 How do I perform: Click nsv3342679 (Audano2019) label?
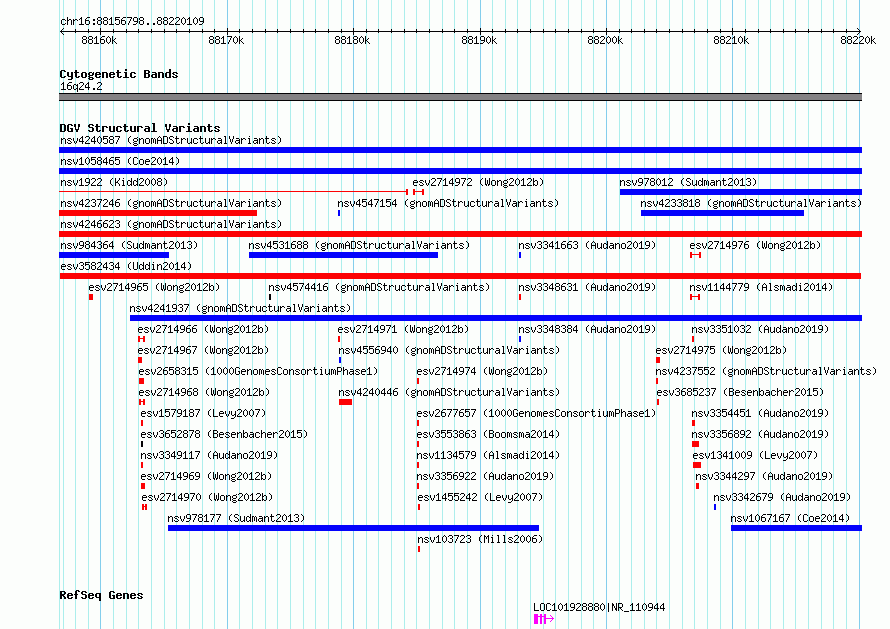click(782, 497)
